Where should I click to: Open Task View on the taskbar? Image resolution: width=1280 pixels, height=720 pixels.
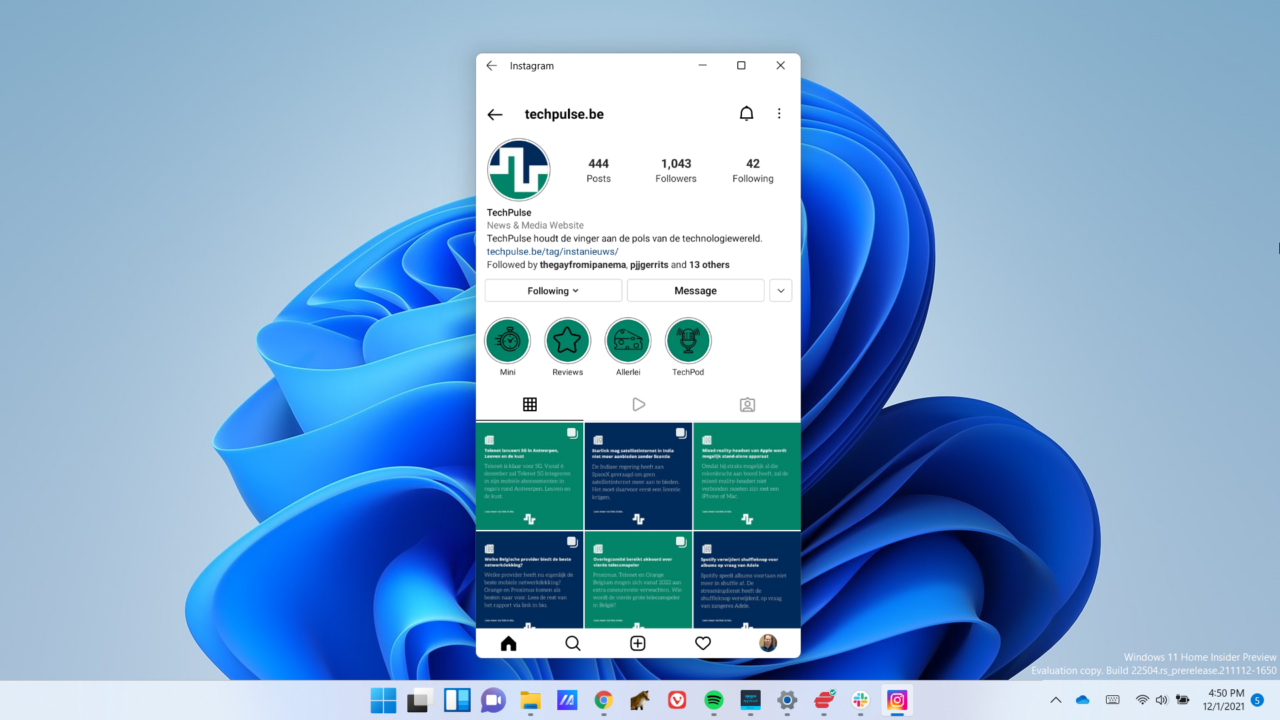(x=420, y=700)
